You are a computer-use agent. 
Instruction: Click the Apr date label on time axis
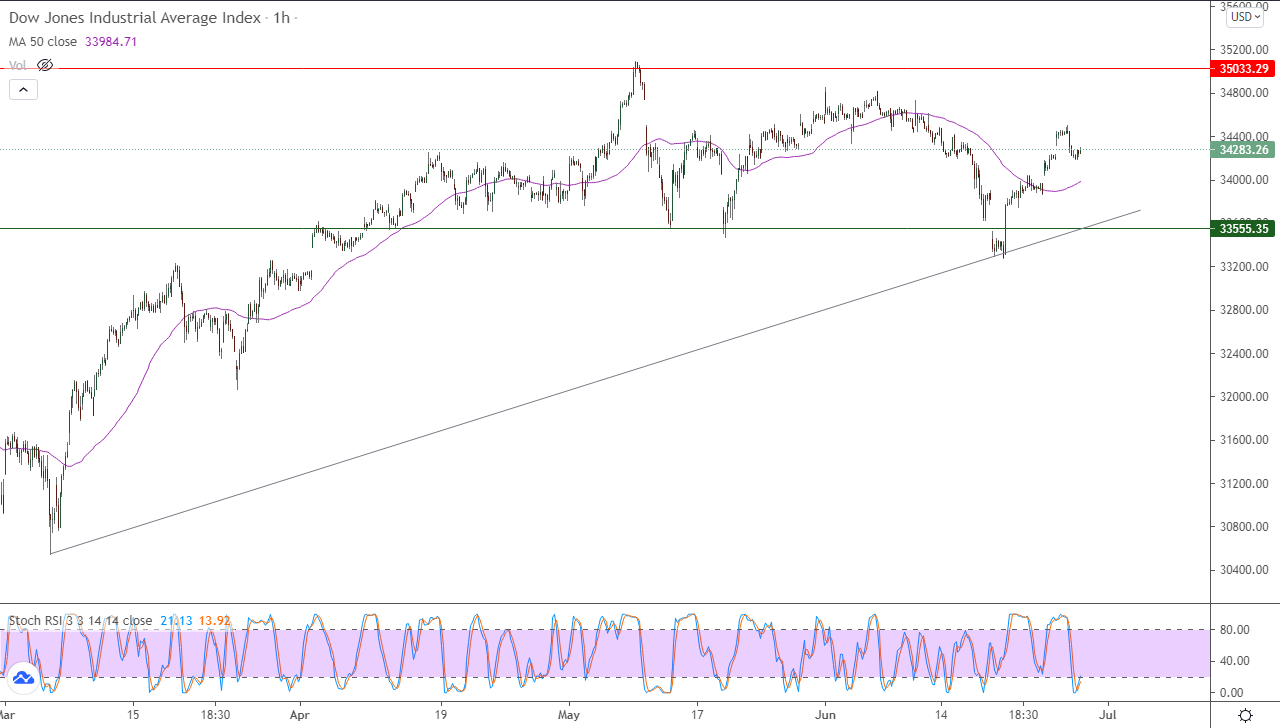pos(299,715)
